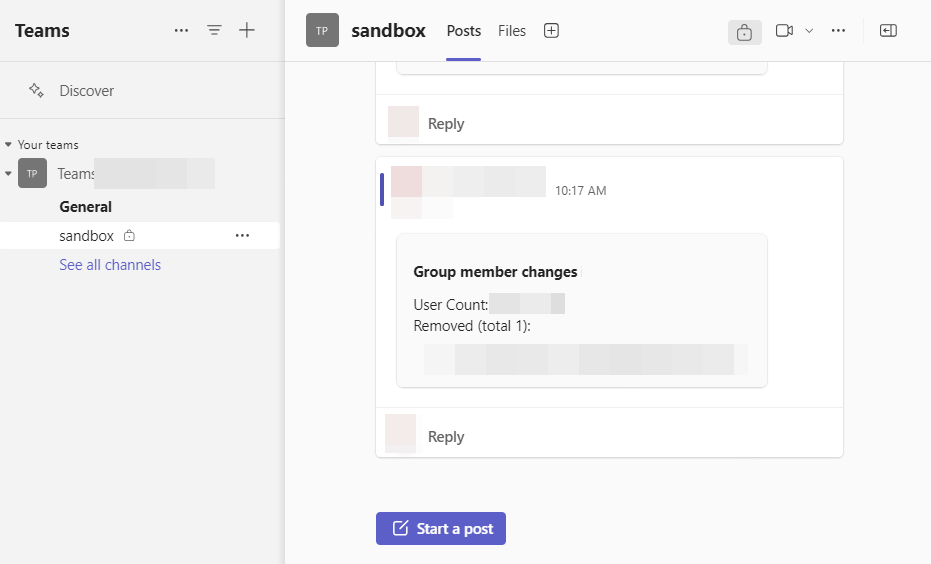The height and width of the screenshot is (564, 931).
Task: Click the lock icon beside sandbox channel
Action: [x=129, y=236]
